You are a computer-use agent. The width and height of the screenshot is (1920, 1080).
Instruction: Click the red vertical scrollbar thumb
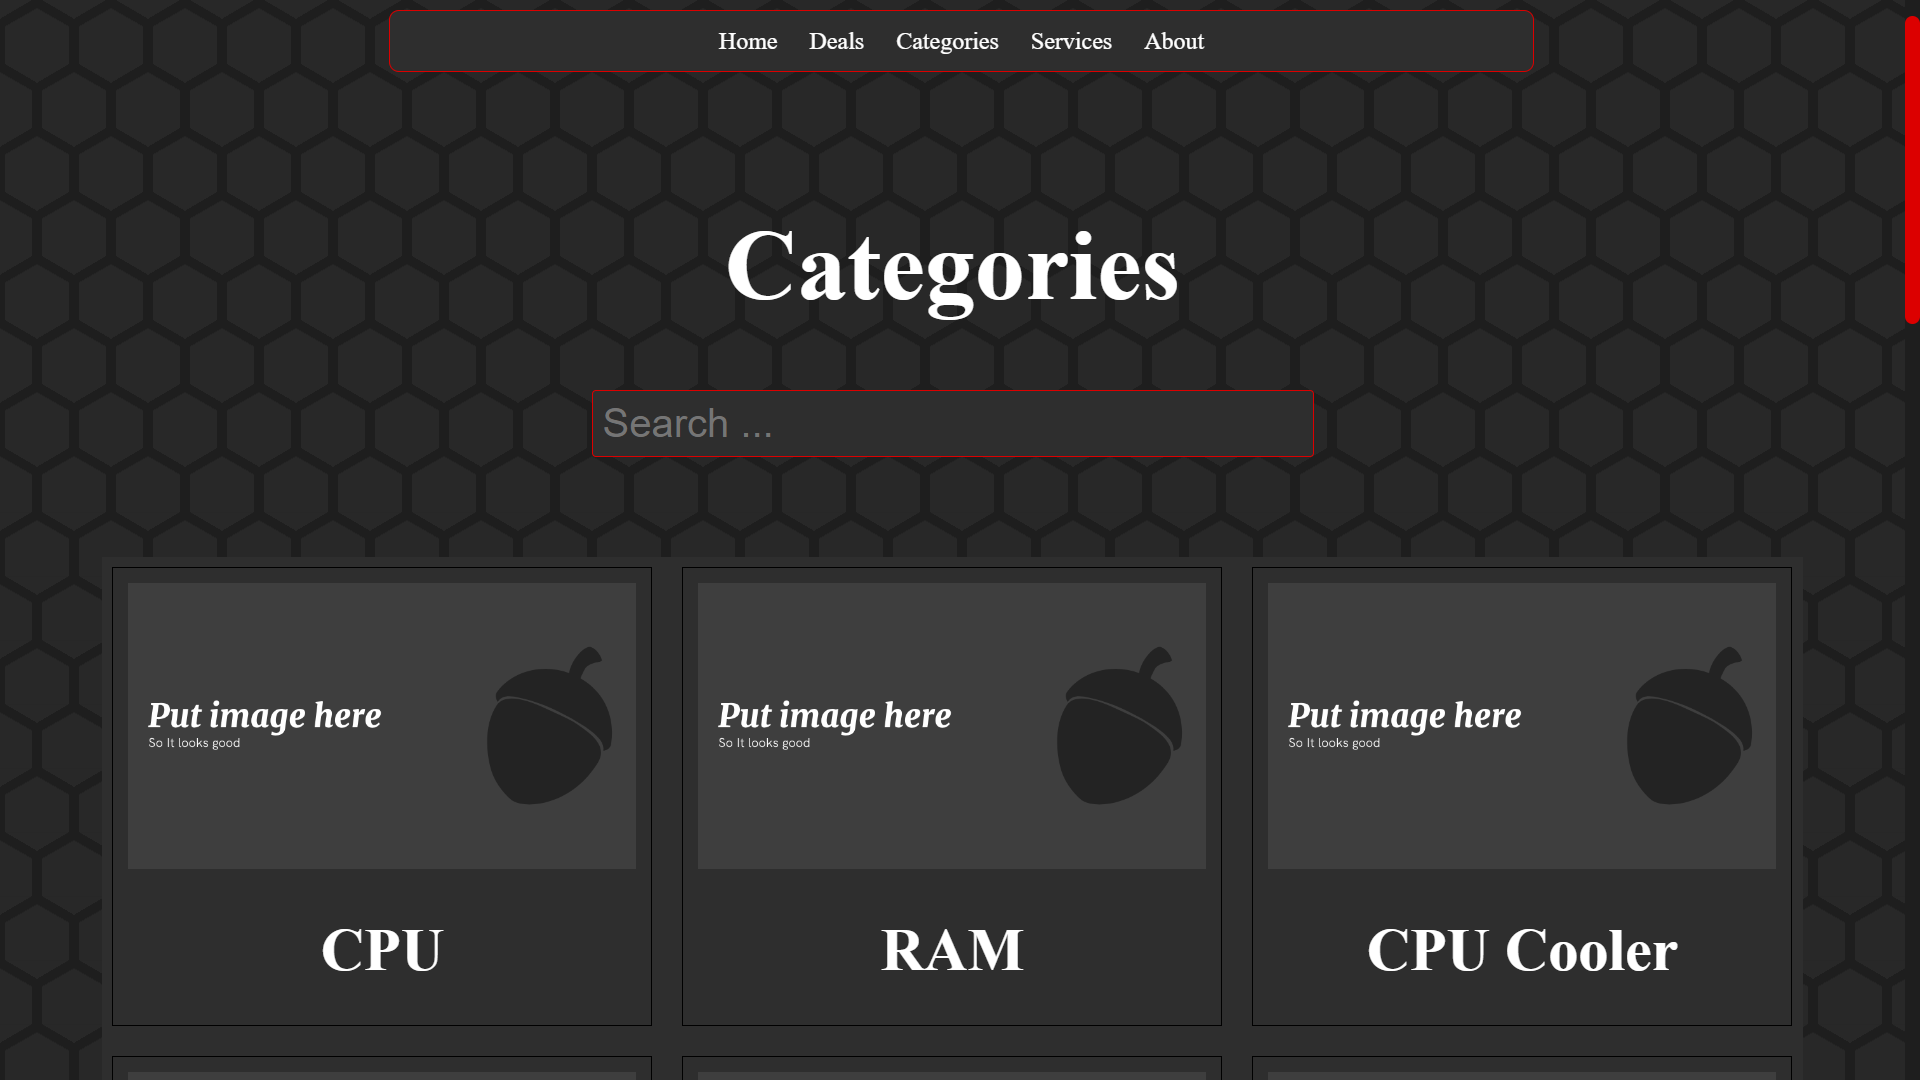(x=1912, y=170)
